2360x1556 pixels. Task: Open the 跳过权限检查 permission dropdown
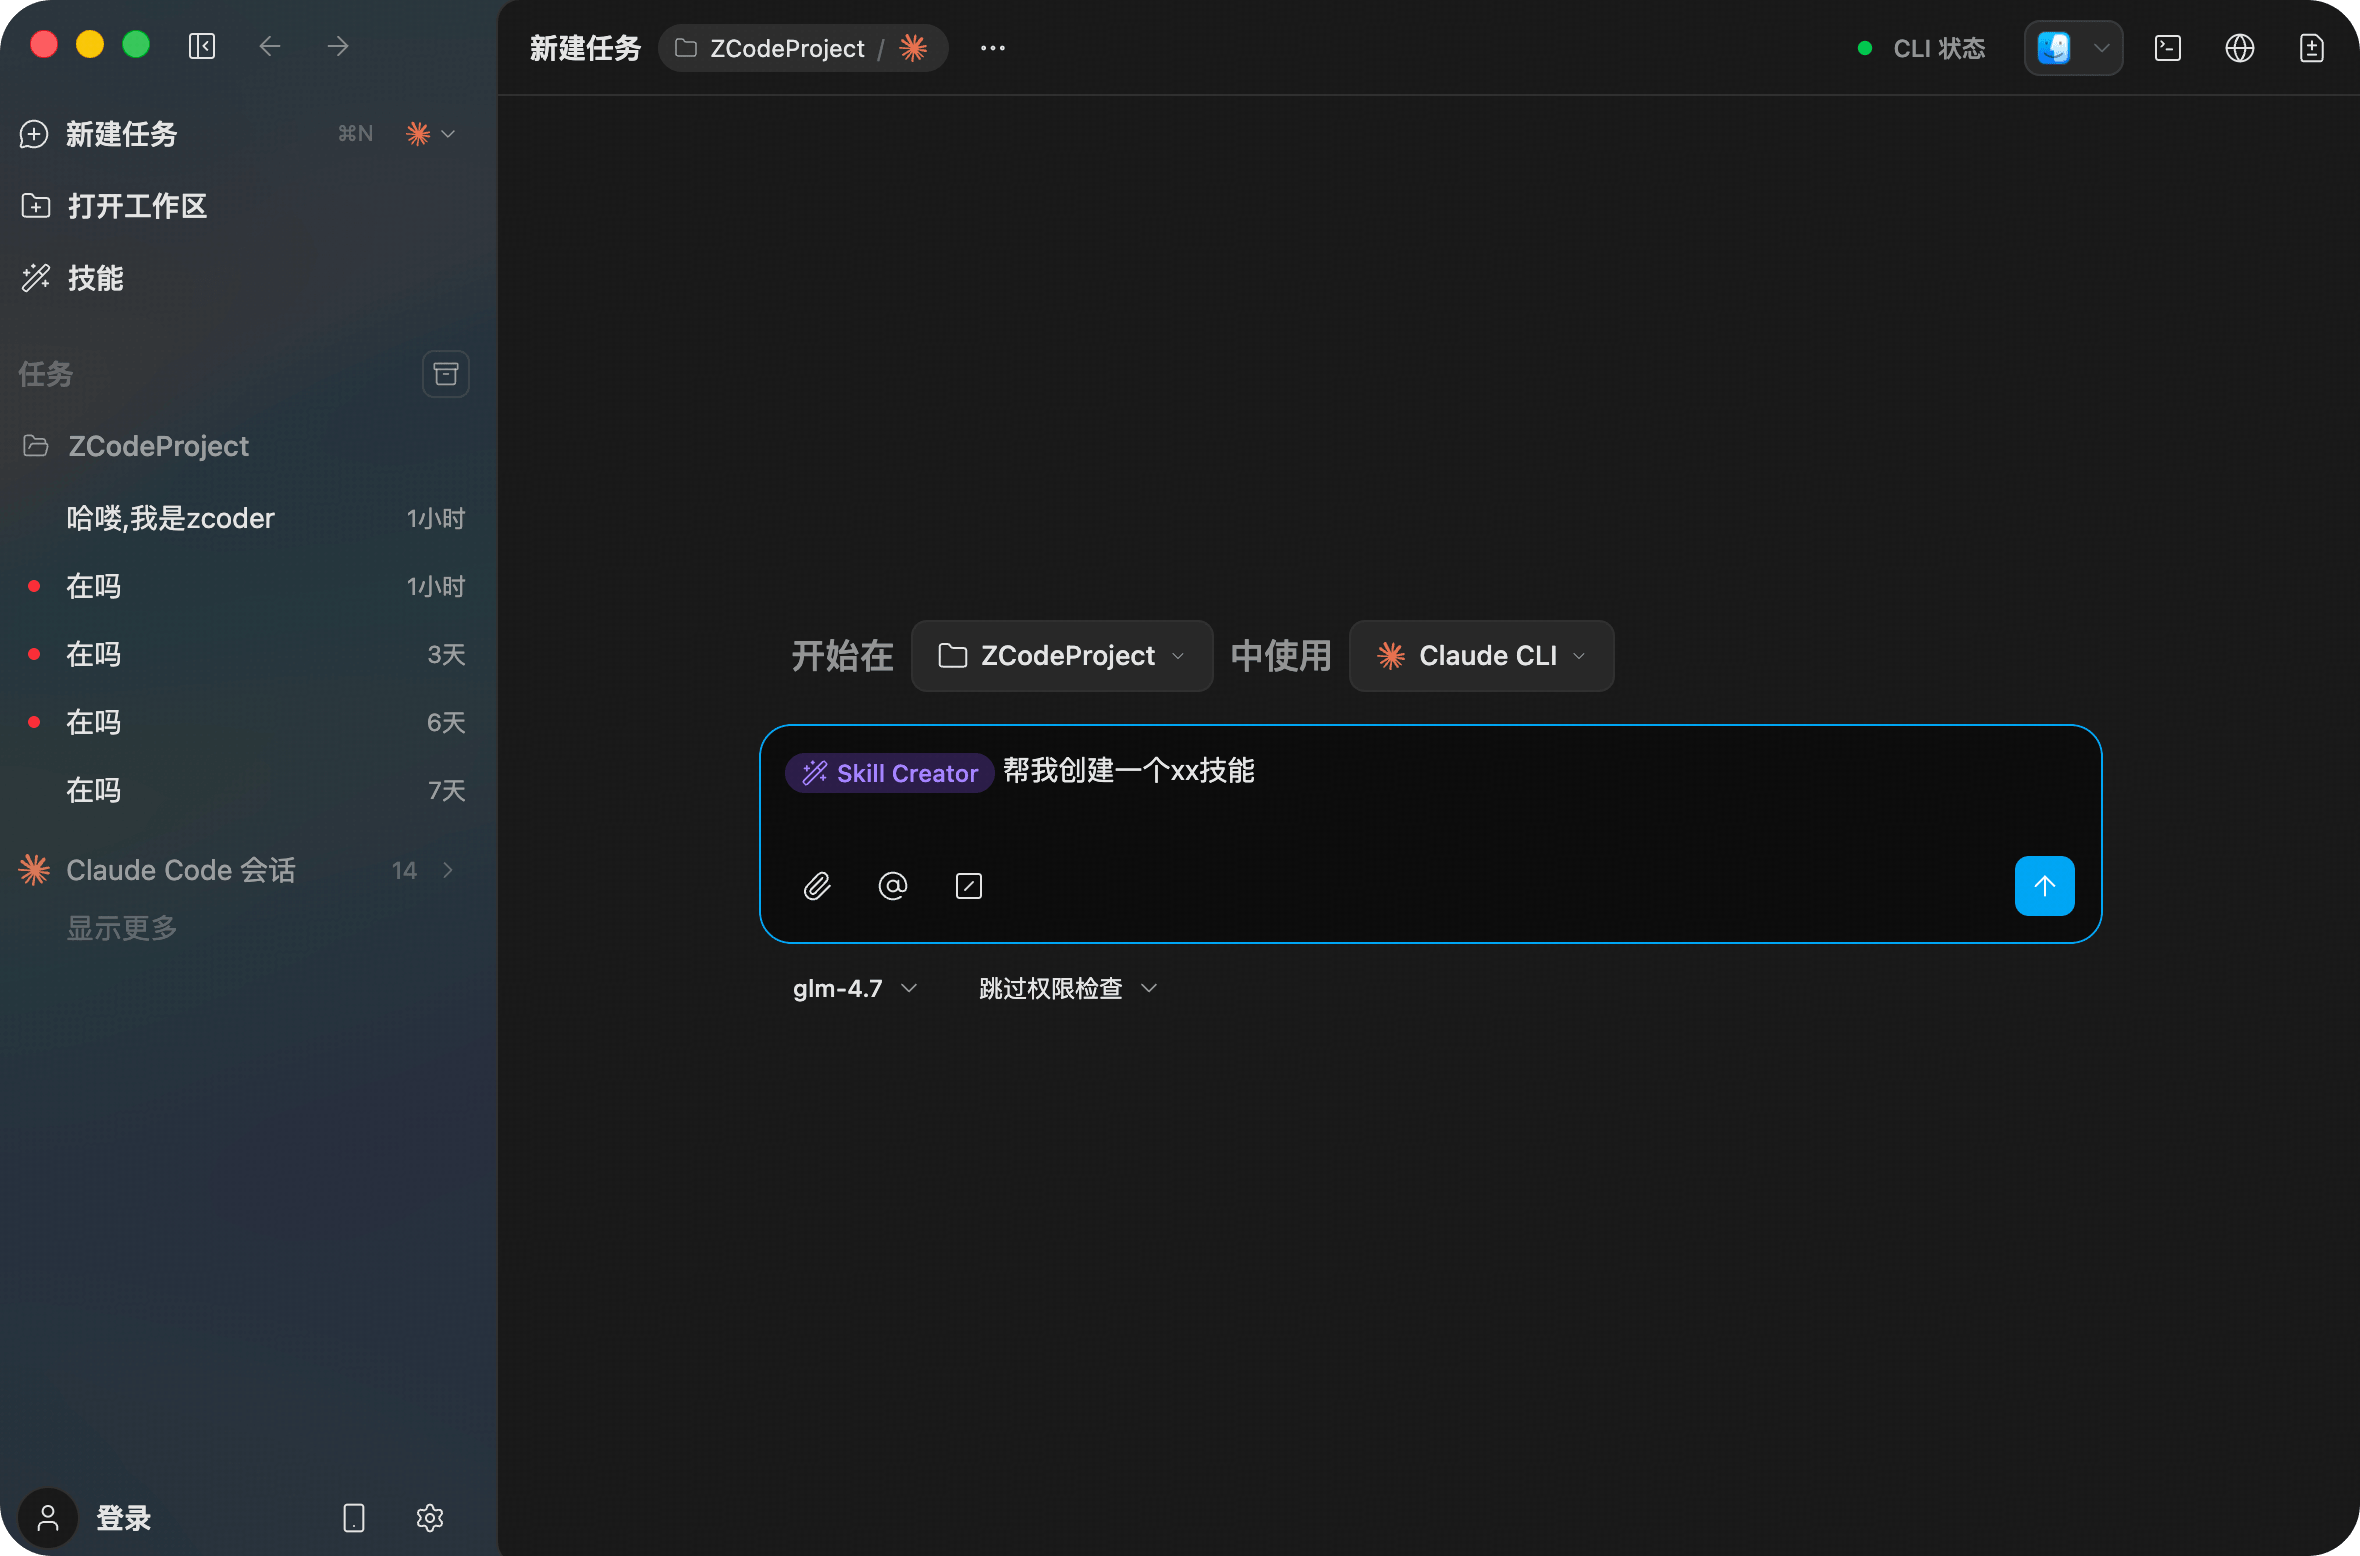1067,989
